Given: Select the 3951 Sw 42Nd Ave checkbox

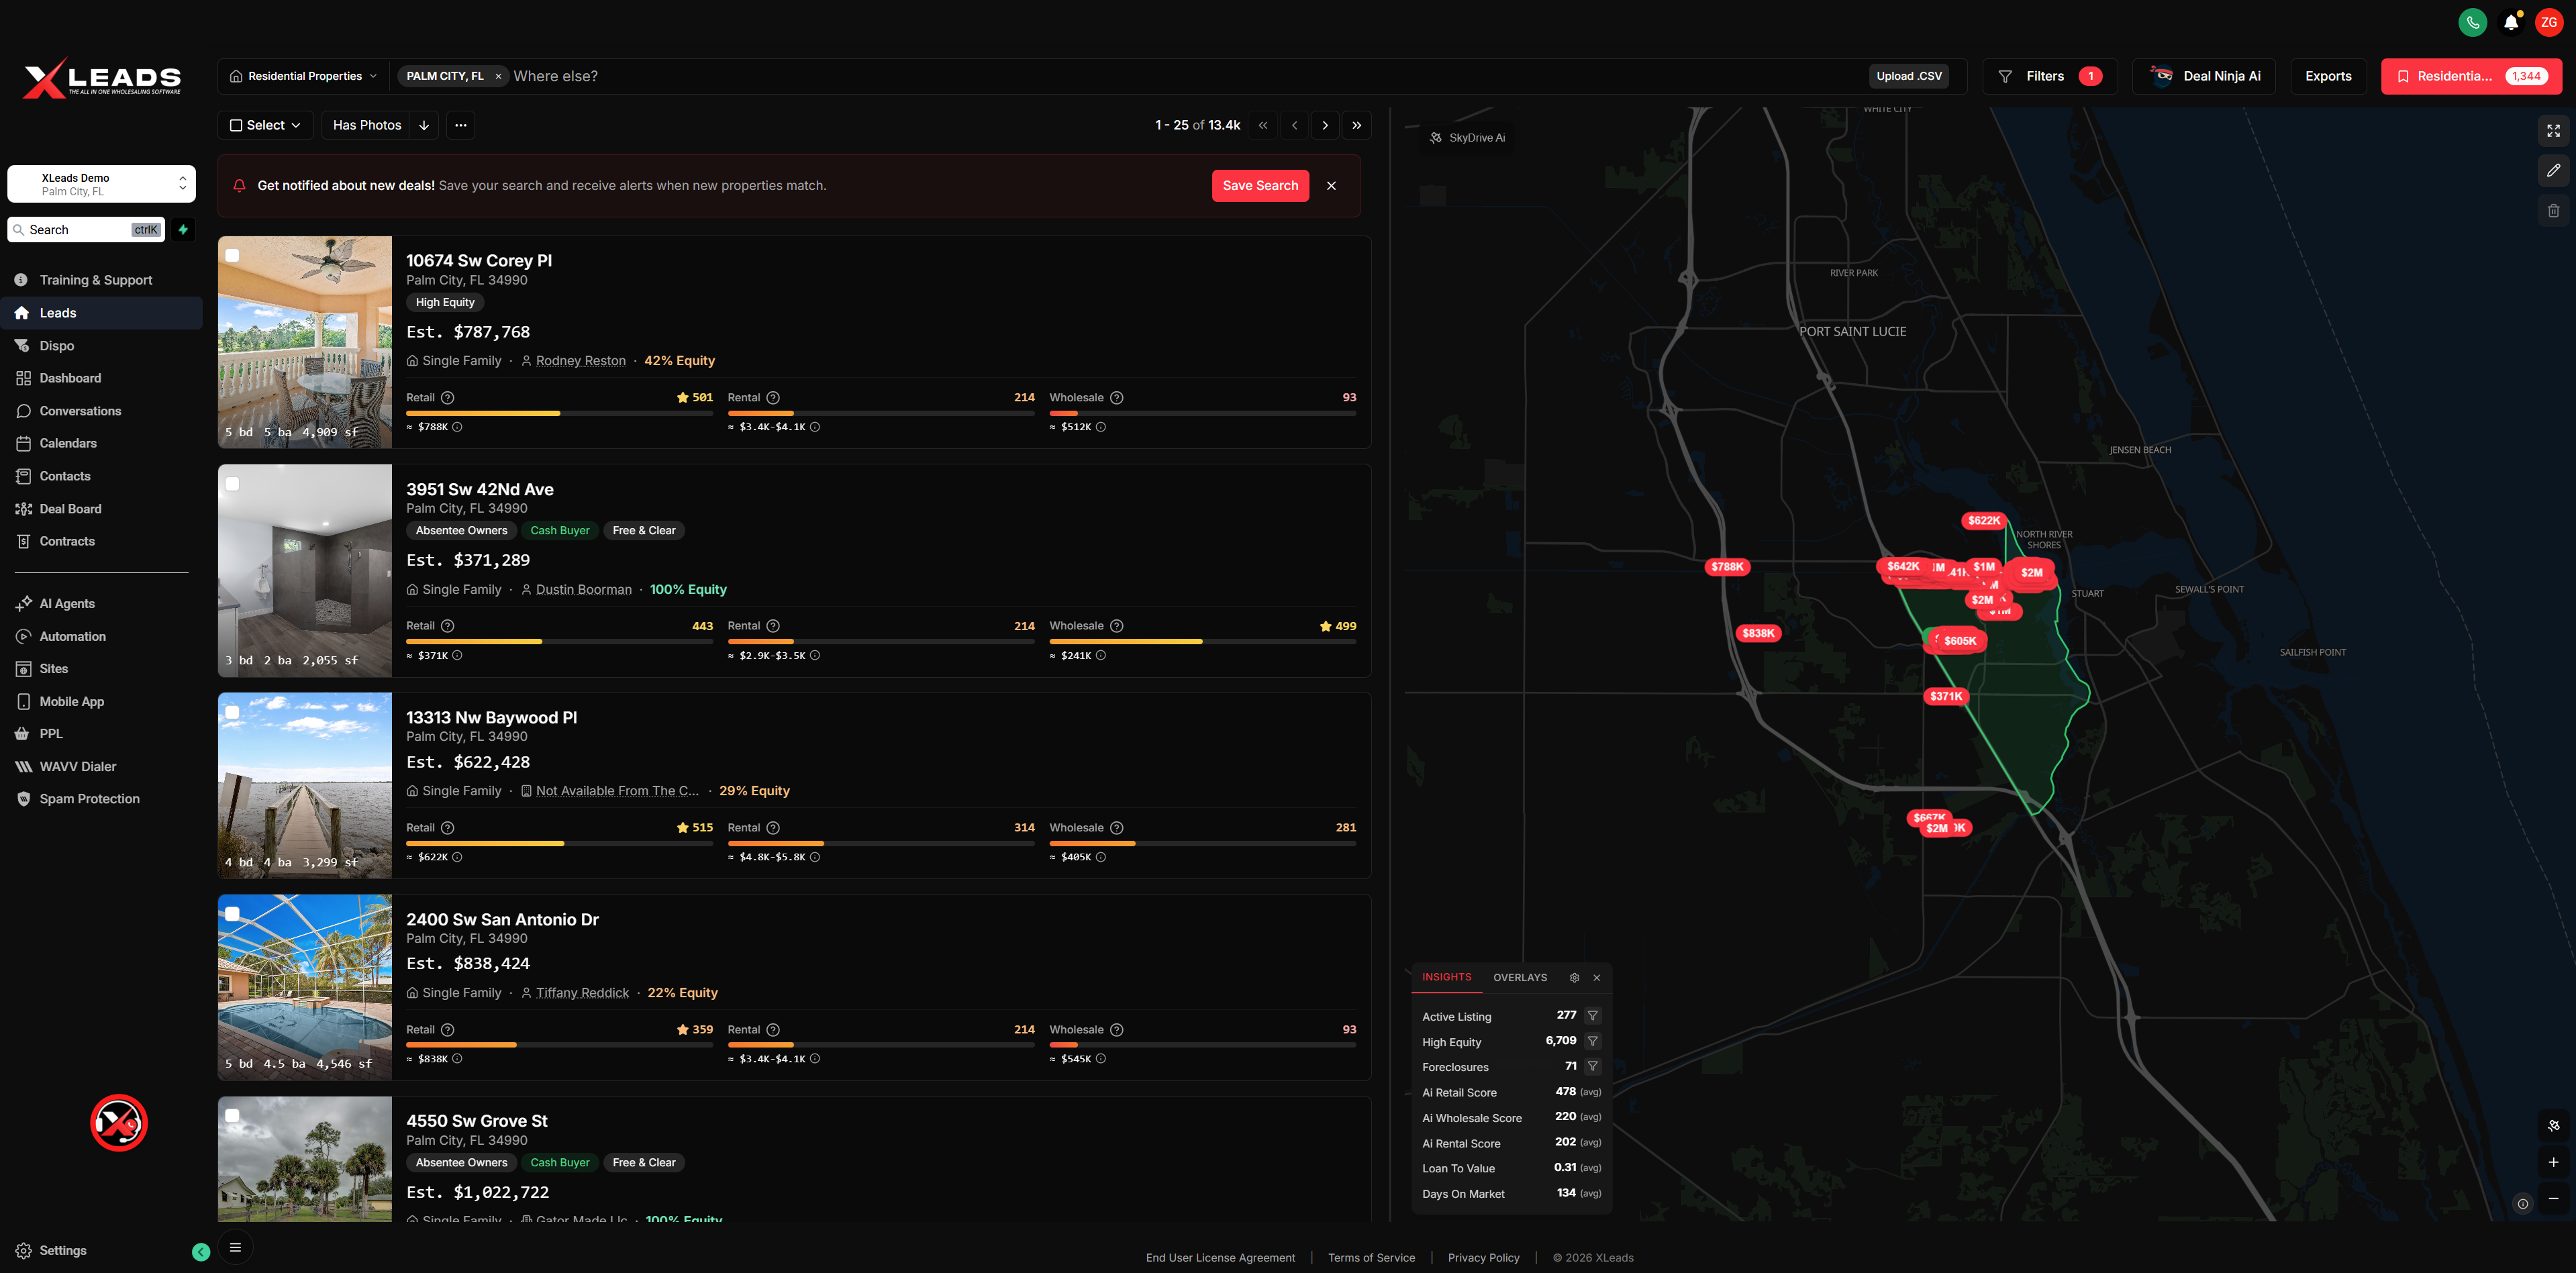Looking at the screenshot, I should [x=232, y=484].
